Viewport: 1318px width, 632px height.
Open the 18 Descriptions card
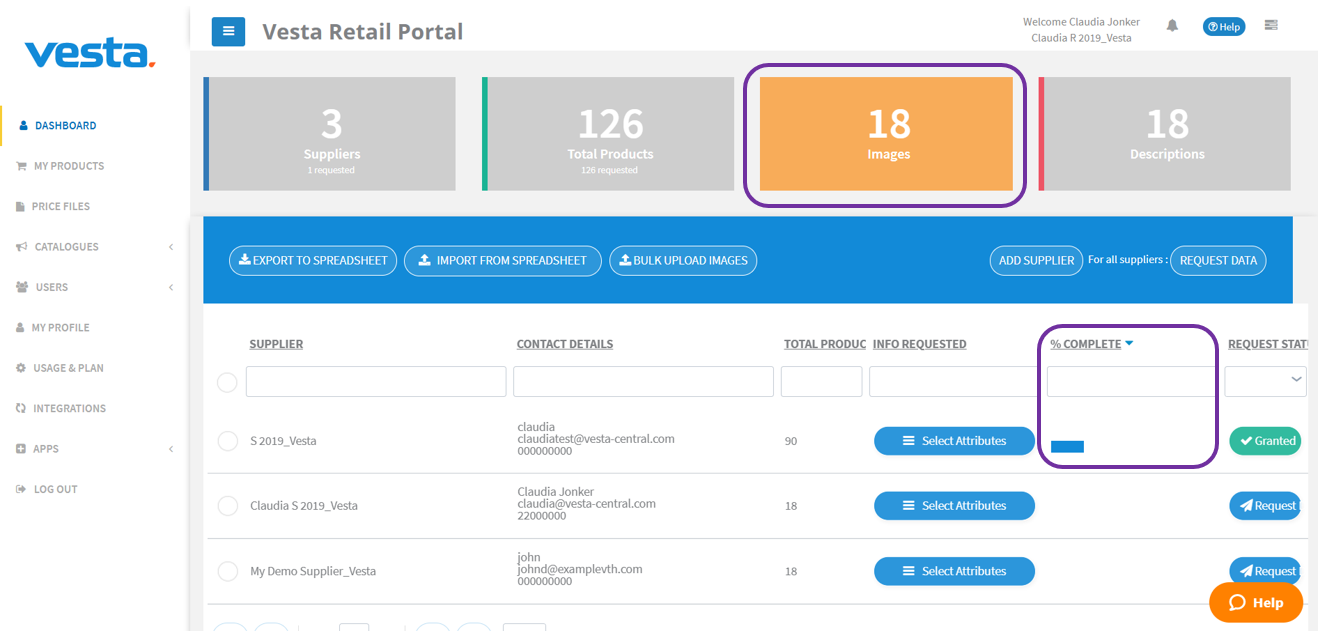click(1165, 134)
